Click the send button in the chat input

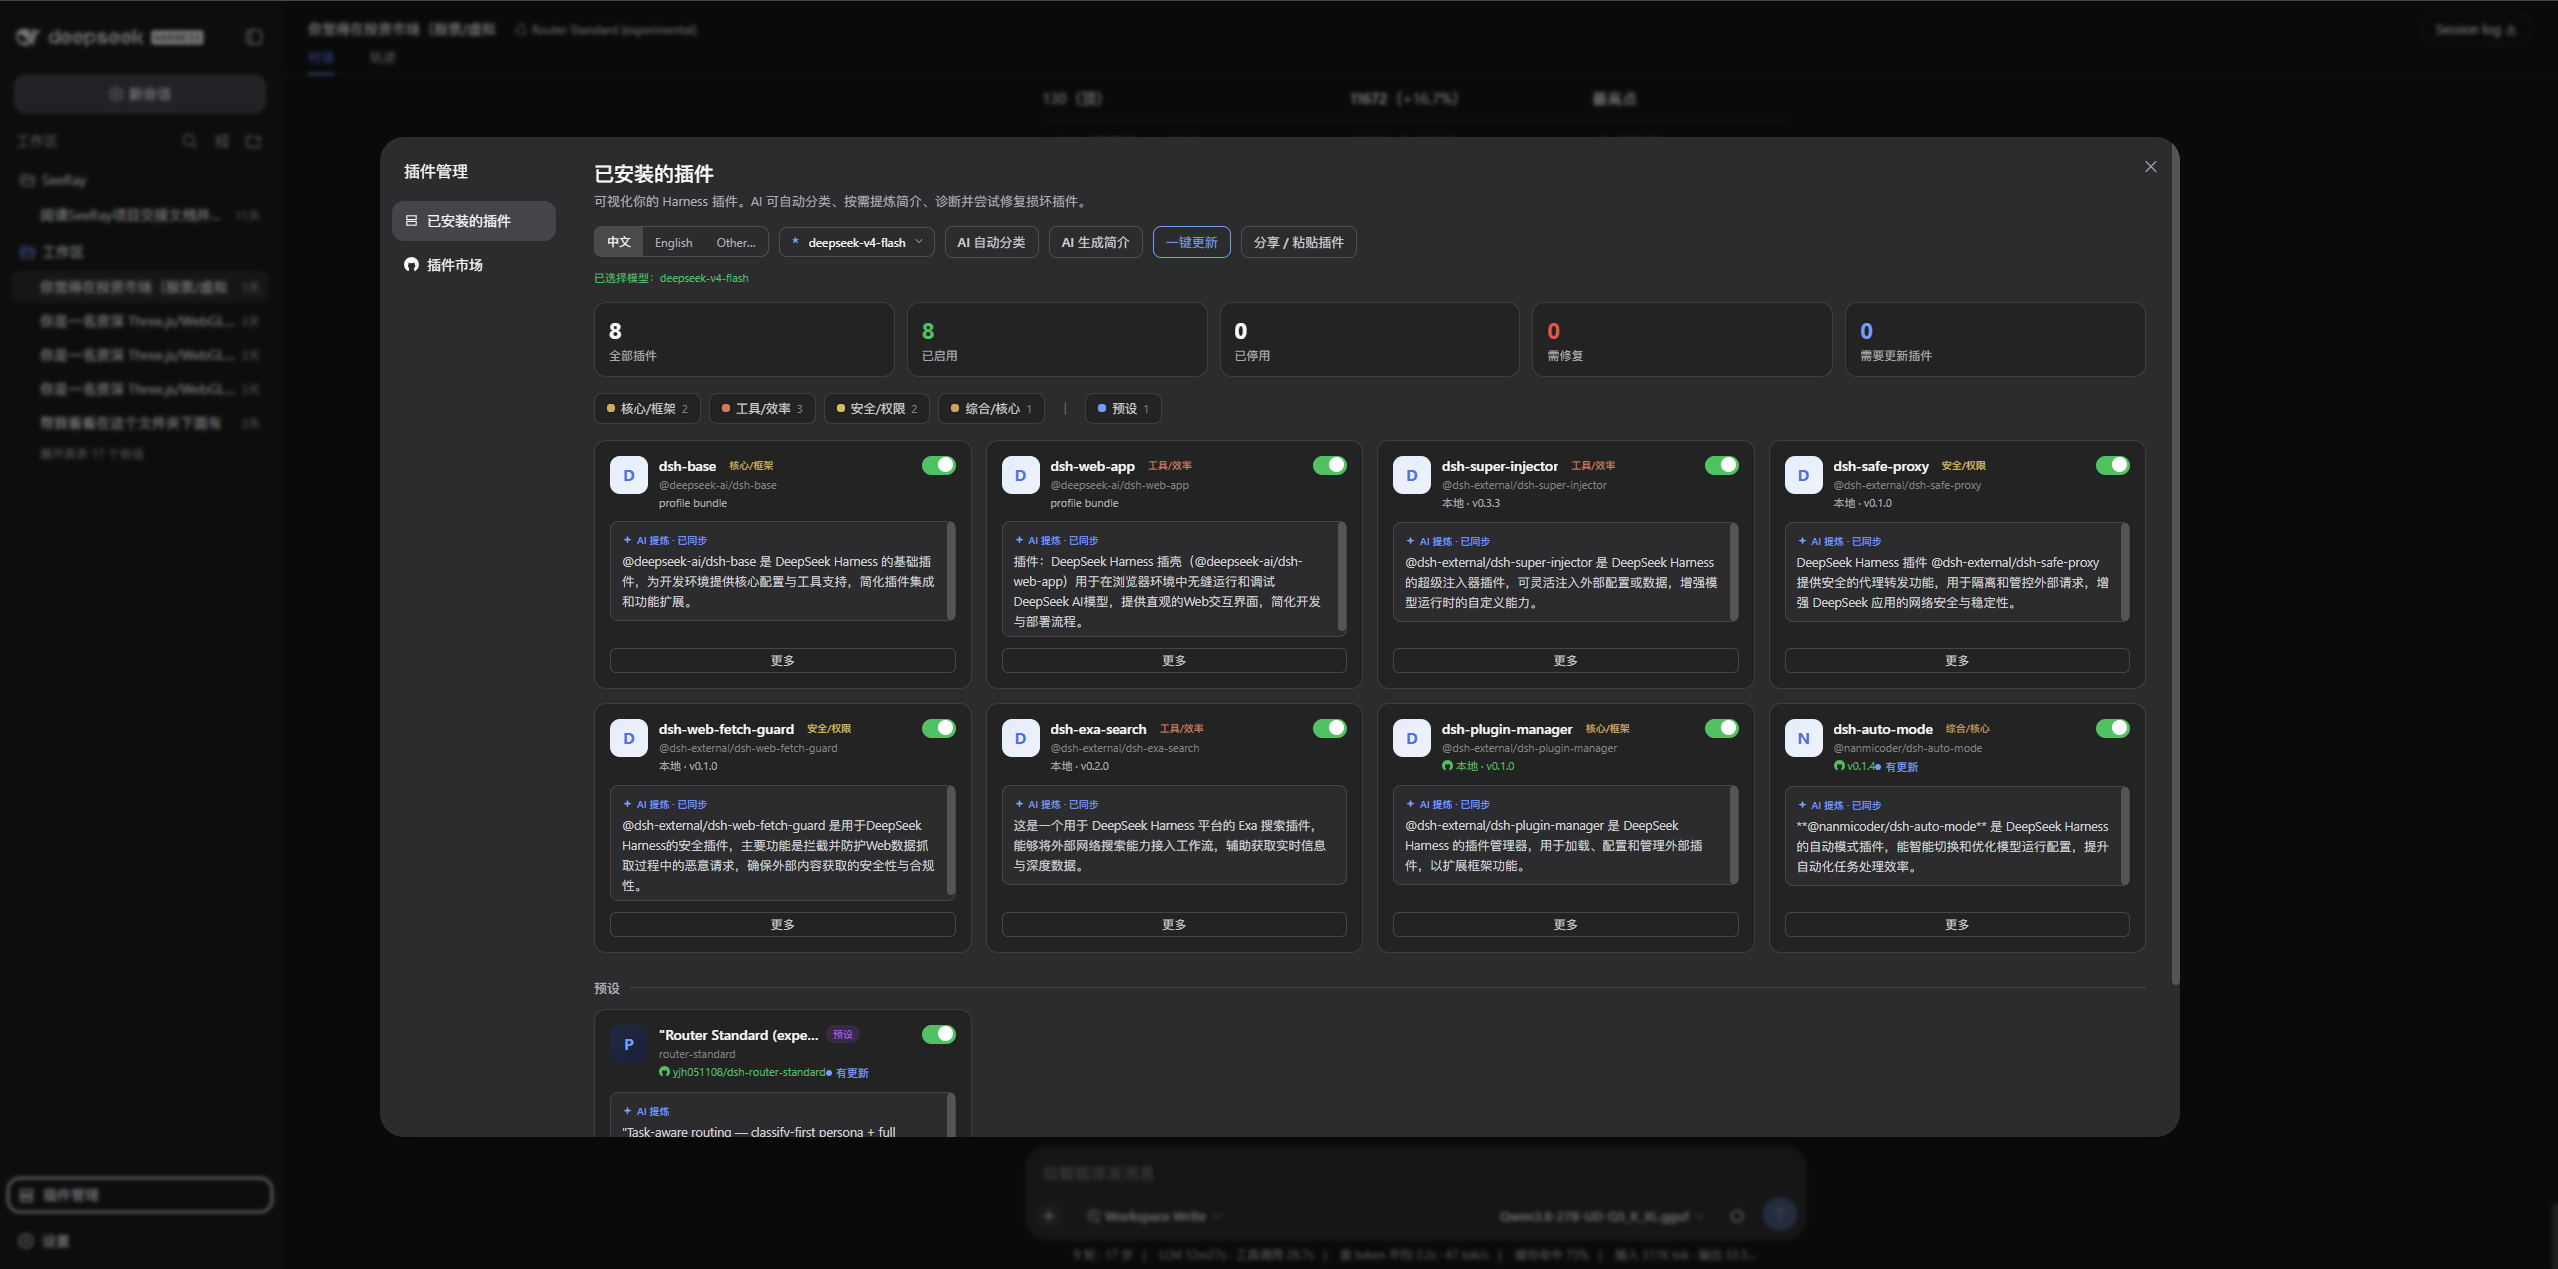click(1779, 1215)
